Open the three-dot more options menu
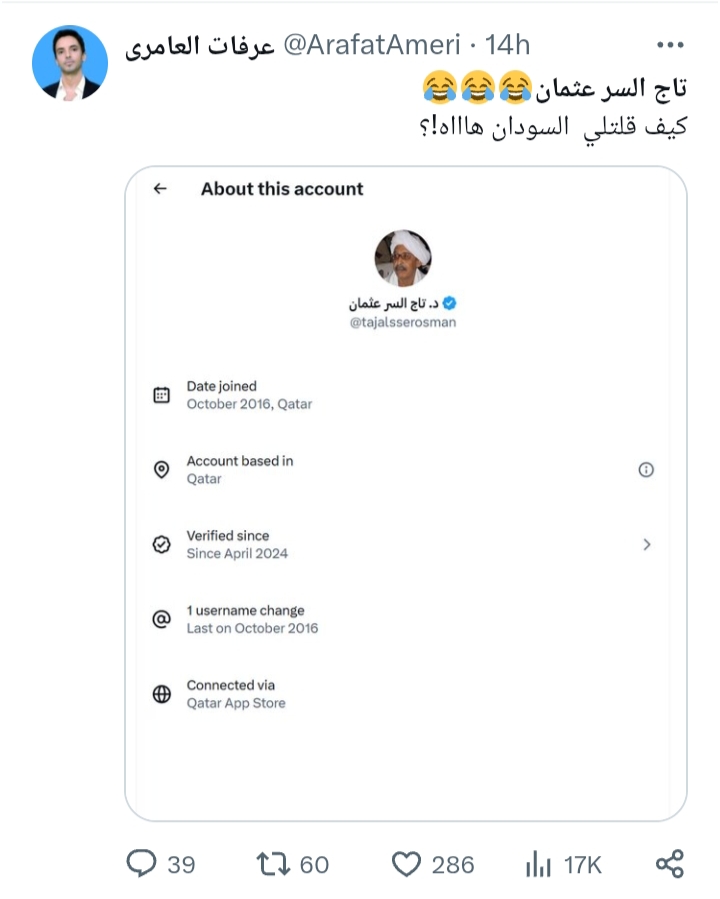 point(669,46)
